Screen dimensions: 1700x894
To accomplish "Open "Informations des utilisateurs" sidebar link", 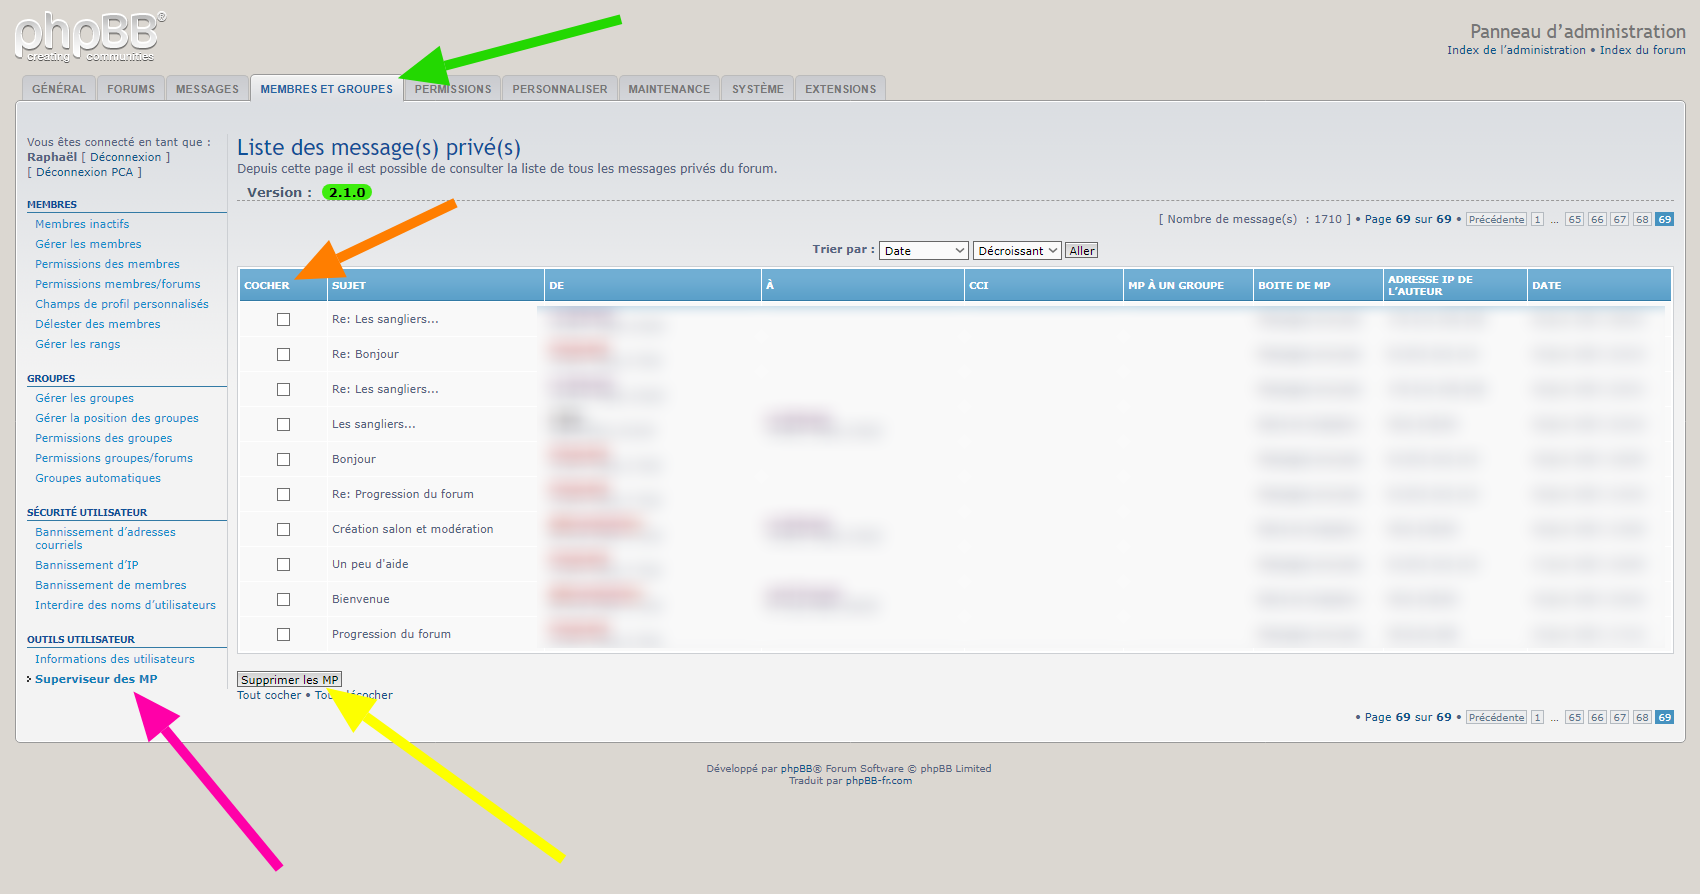I will pos(114,659).
